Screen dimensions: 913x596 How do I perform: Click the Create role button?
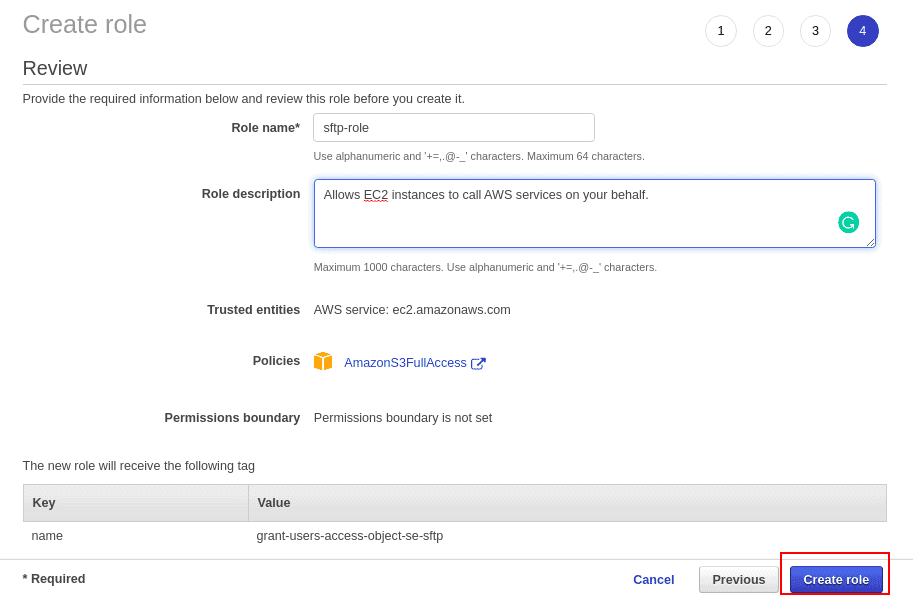(836, 580)
